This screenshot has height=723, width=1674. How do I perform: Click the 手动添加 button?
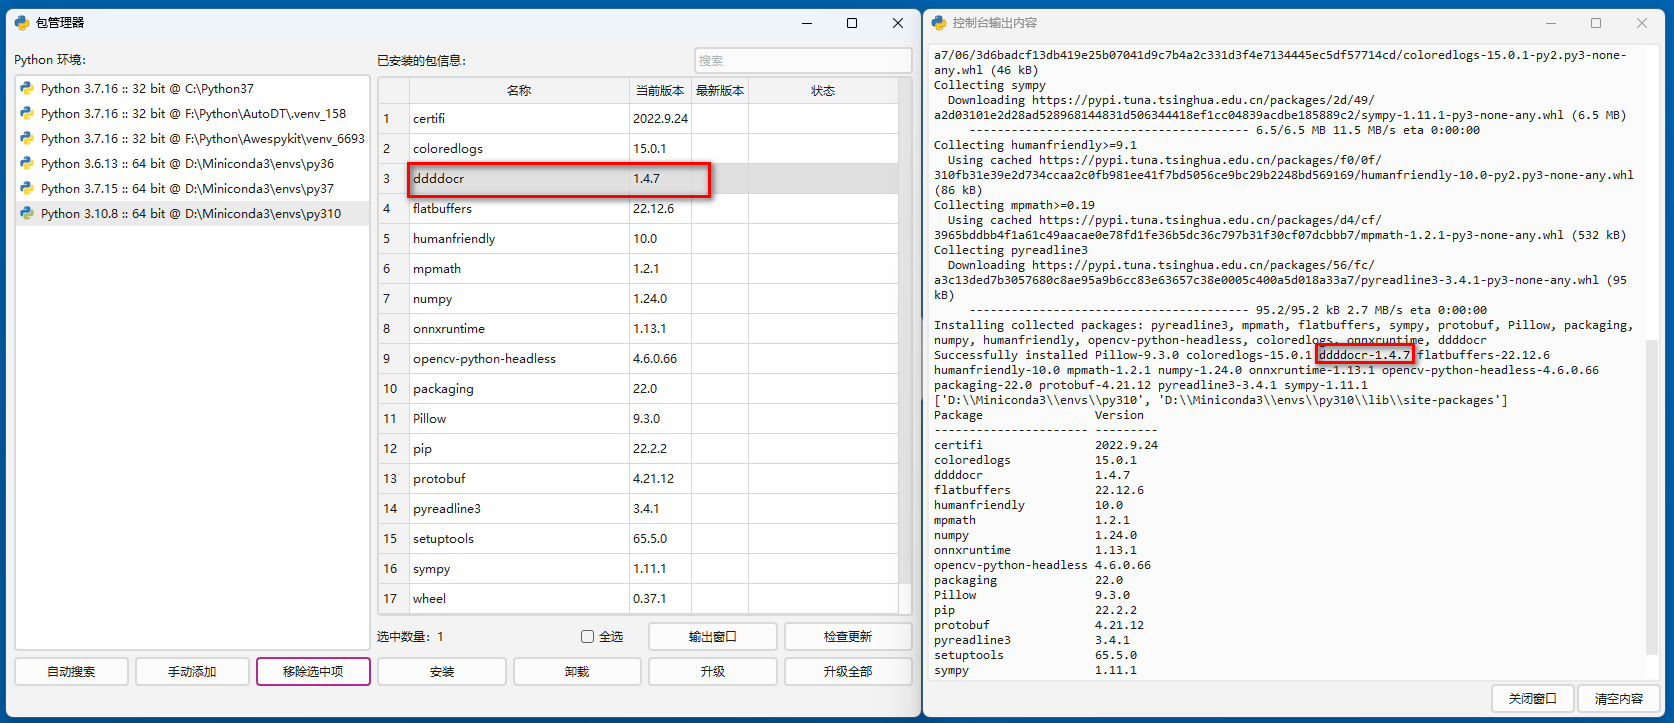coord(192,671)
